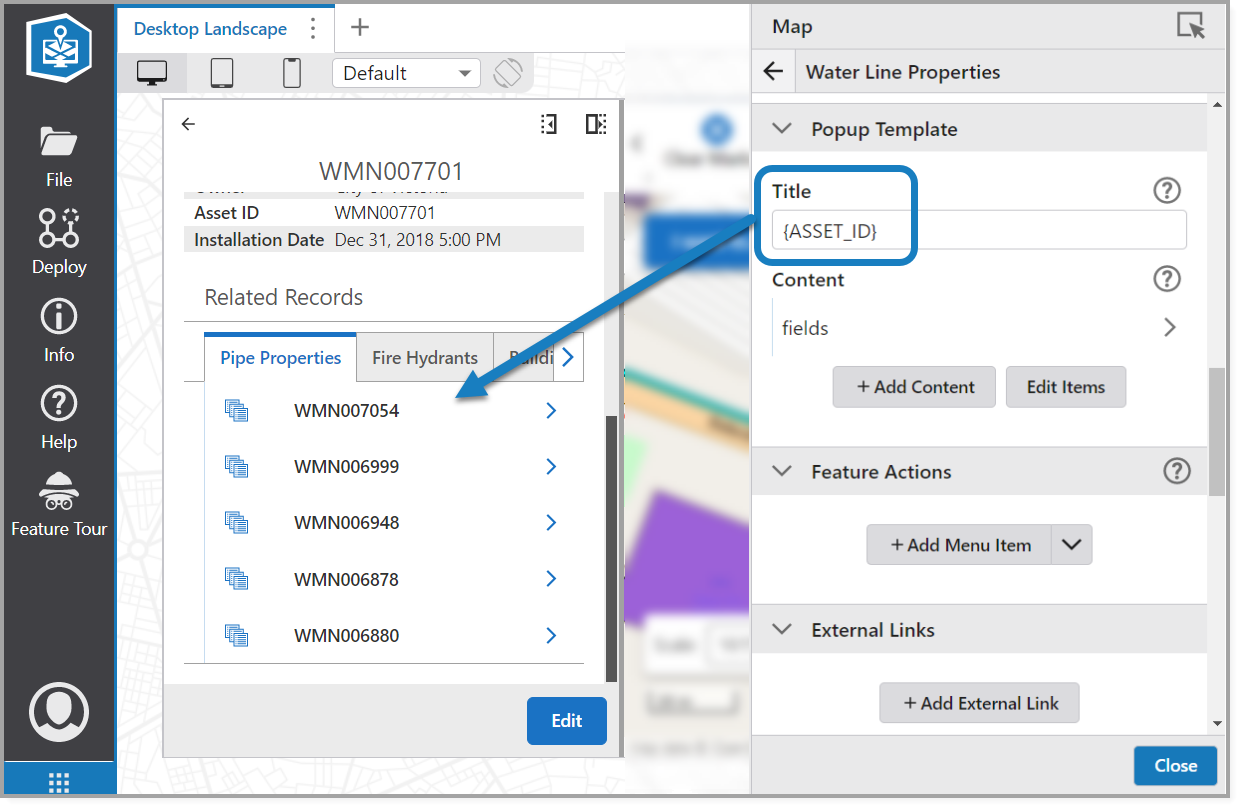Click the rotate orientation icon
The image size is (1242, 810).
508,73
